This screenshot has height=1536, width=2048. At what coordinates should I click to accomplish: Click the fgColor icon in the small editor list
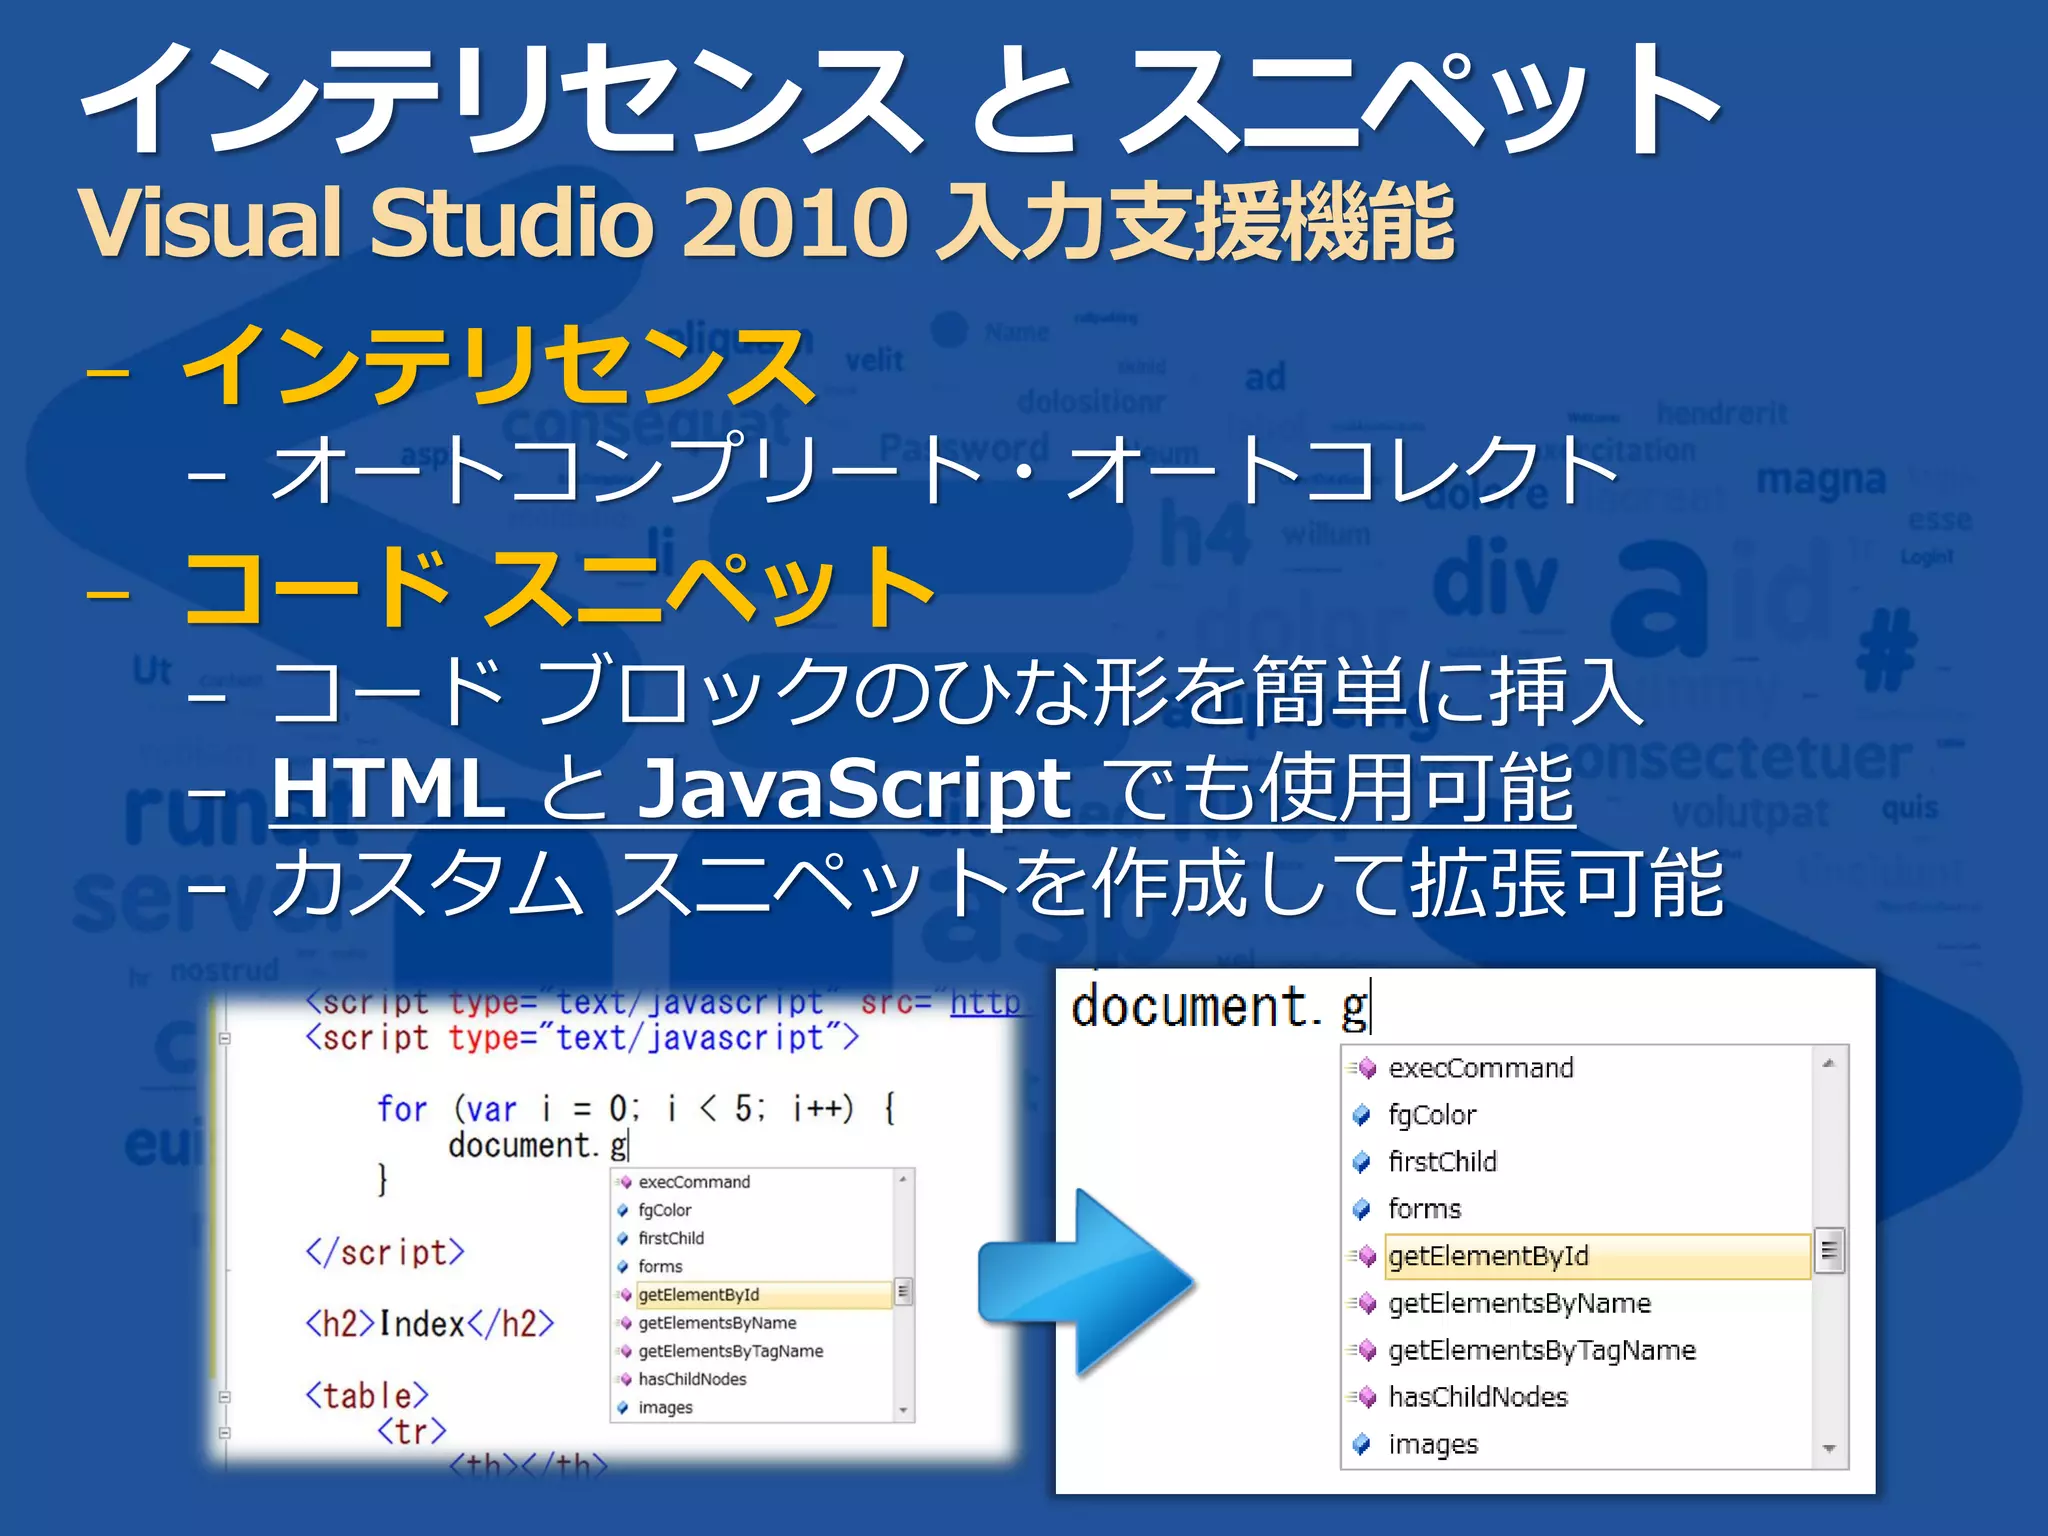tap(623, 1210)
